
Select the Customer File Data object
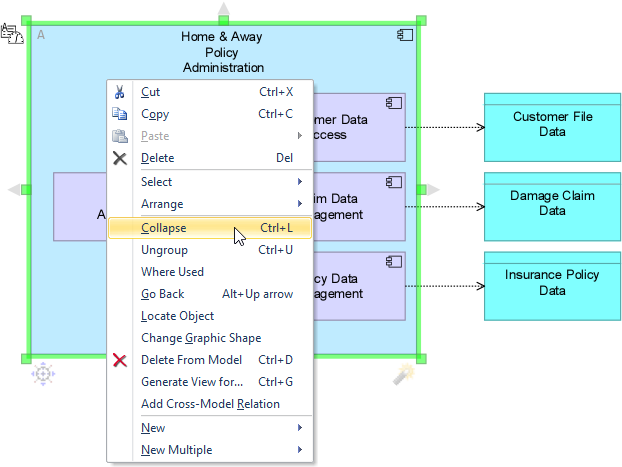pos(552,126)
